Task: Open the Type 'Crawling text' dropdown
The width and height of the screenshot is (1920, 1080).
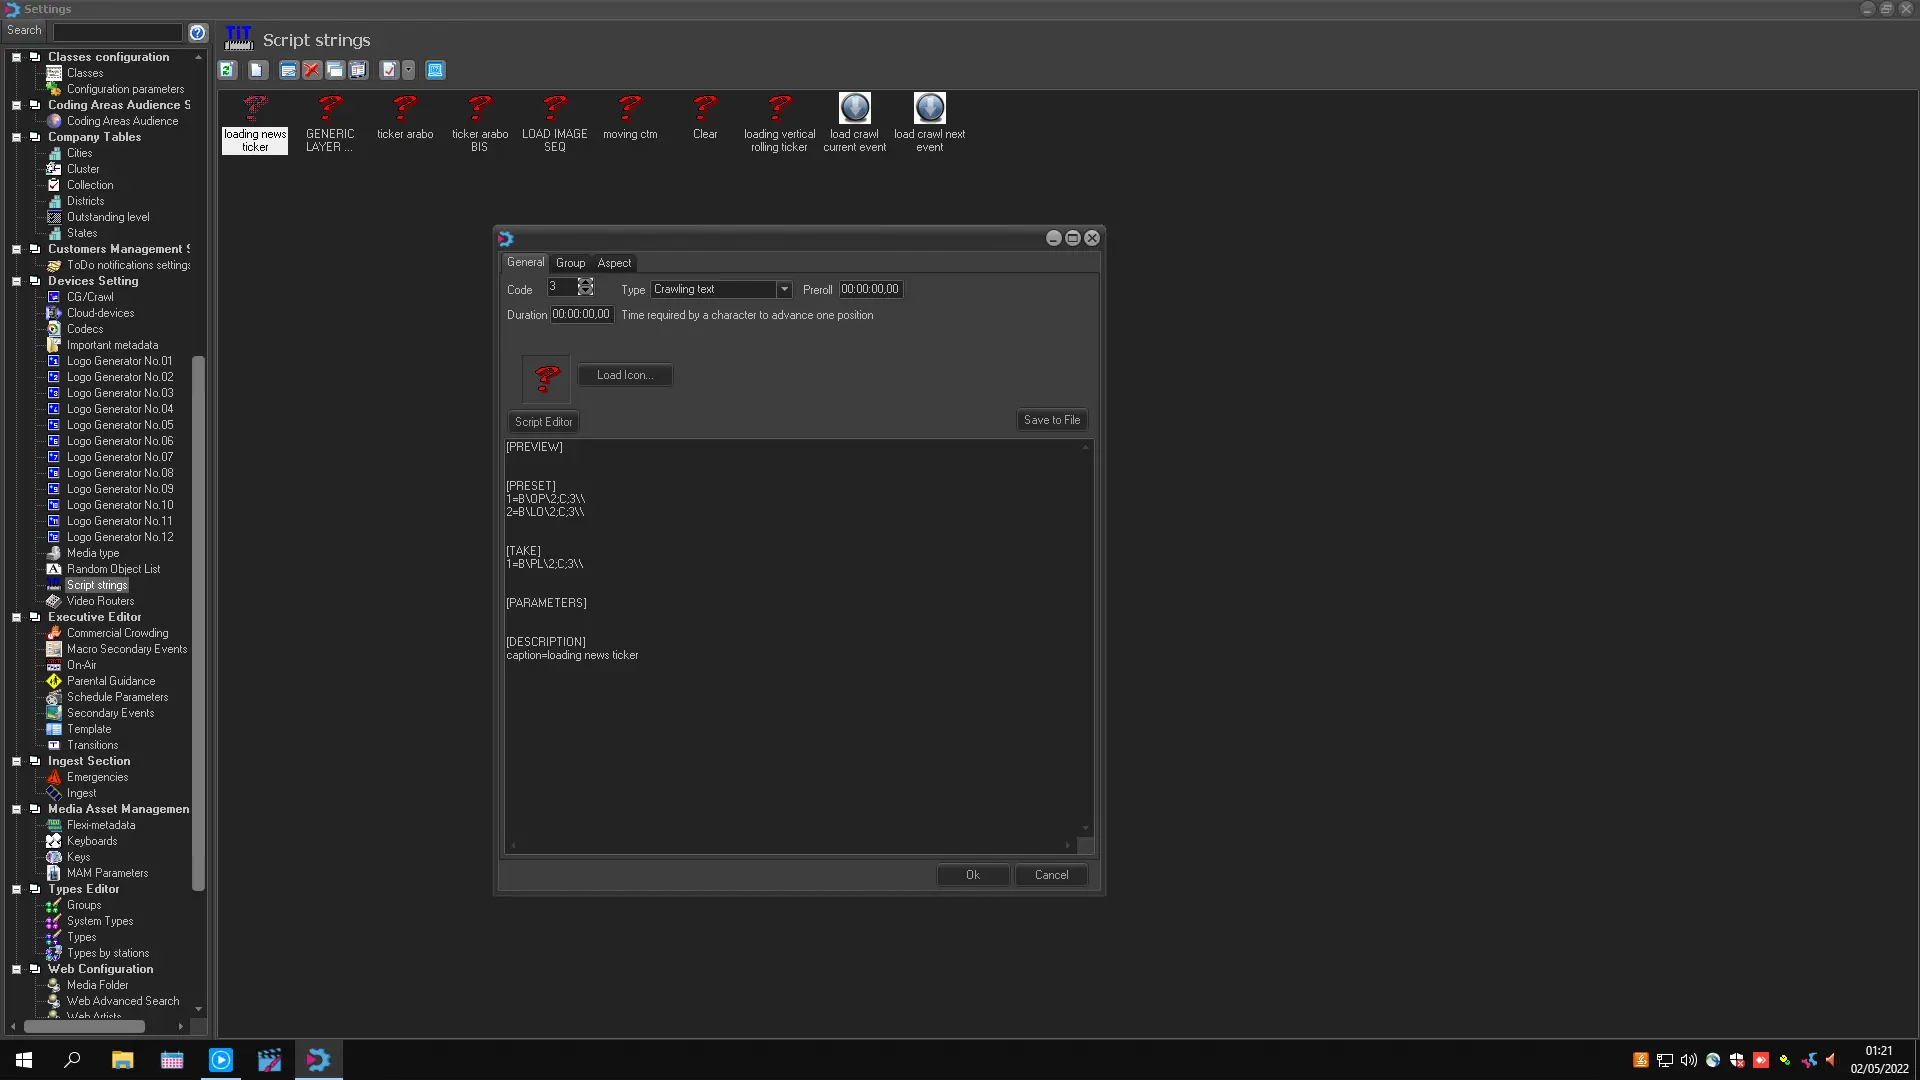Action: [784, 290]
